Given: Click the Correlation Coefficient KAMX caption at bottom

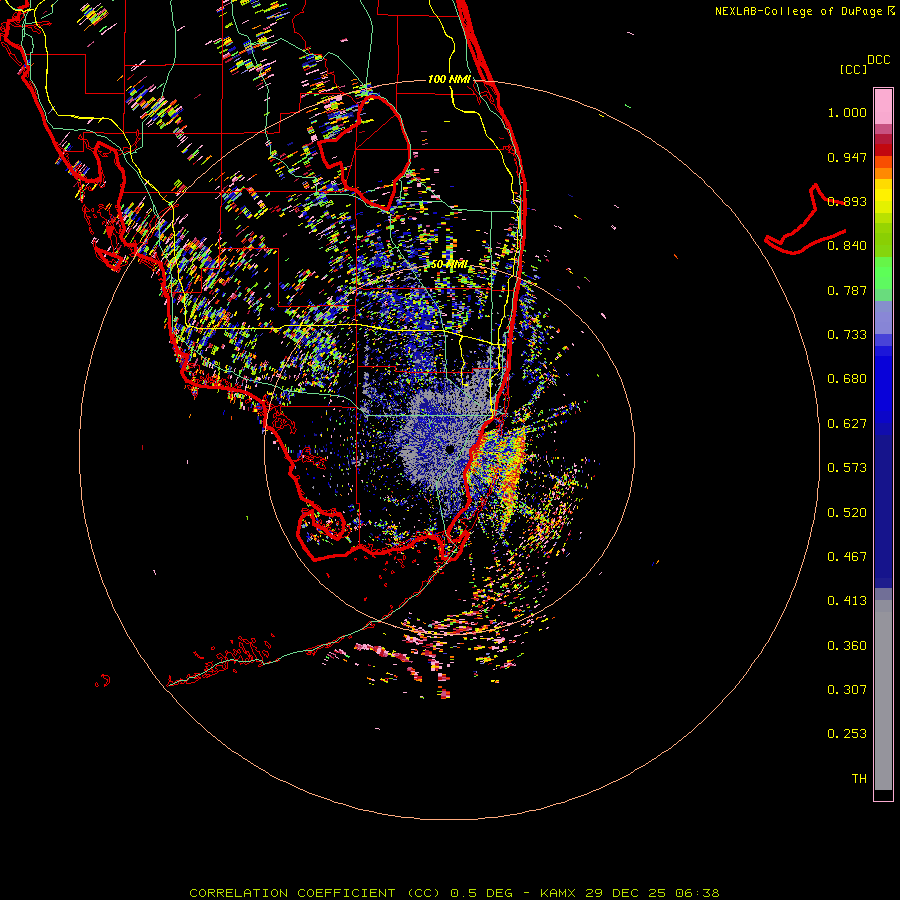Looking at the screenshot, I should 454,893.
